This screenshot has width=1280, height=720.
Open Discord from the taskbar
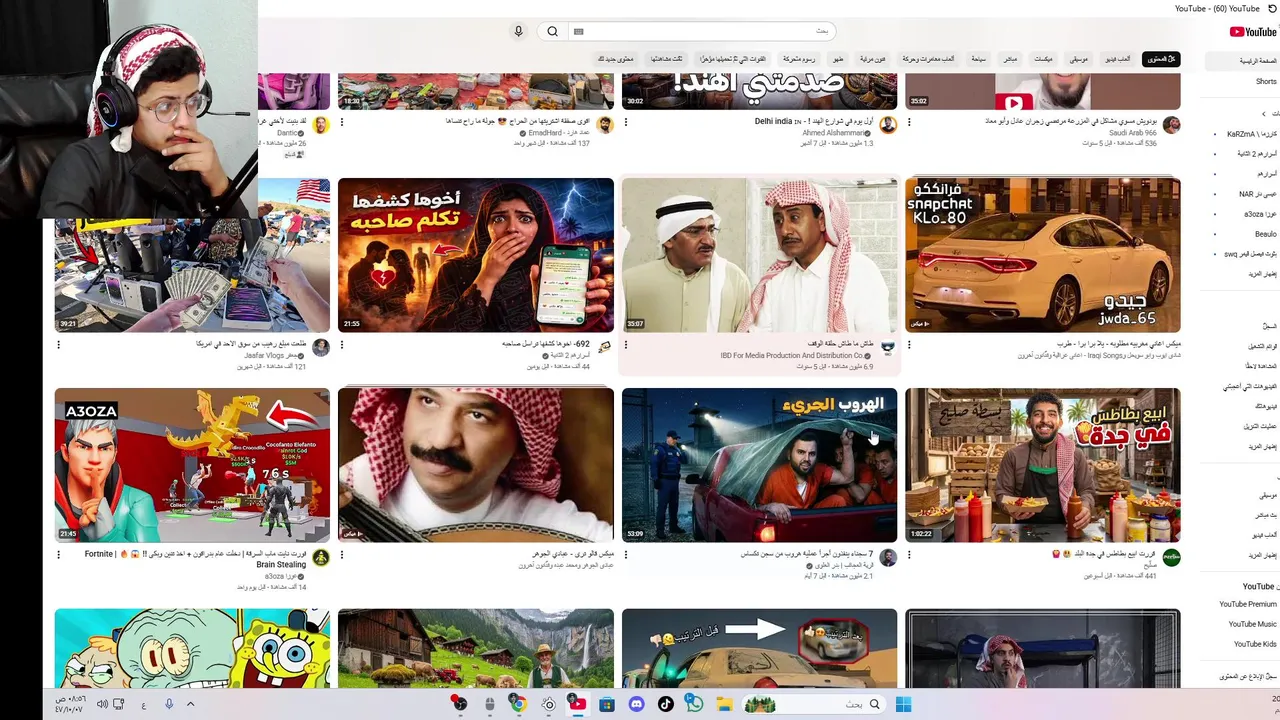click(636, 704)
